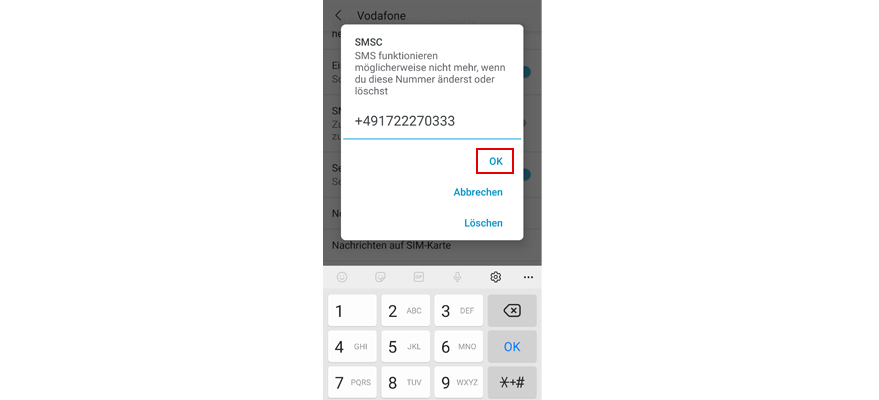879x400 pixels.
Task: Tap the backspace delete key
Action: (x=512, y=310)
